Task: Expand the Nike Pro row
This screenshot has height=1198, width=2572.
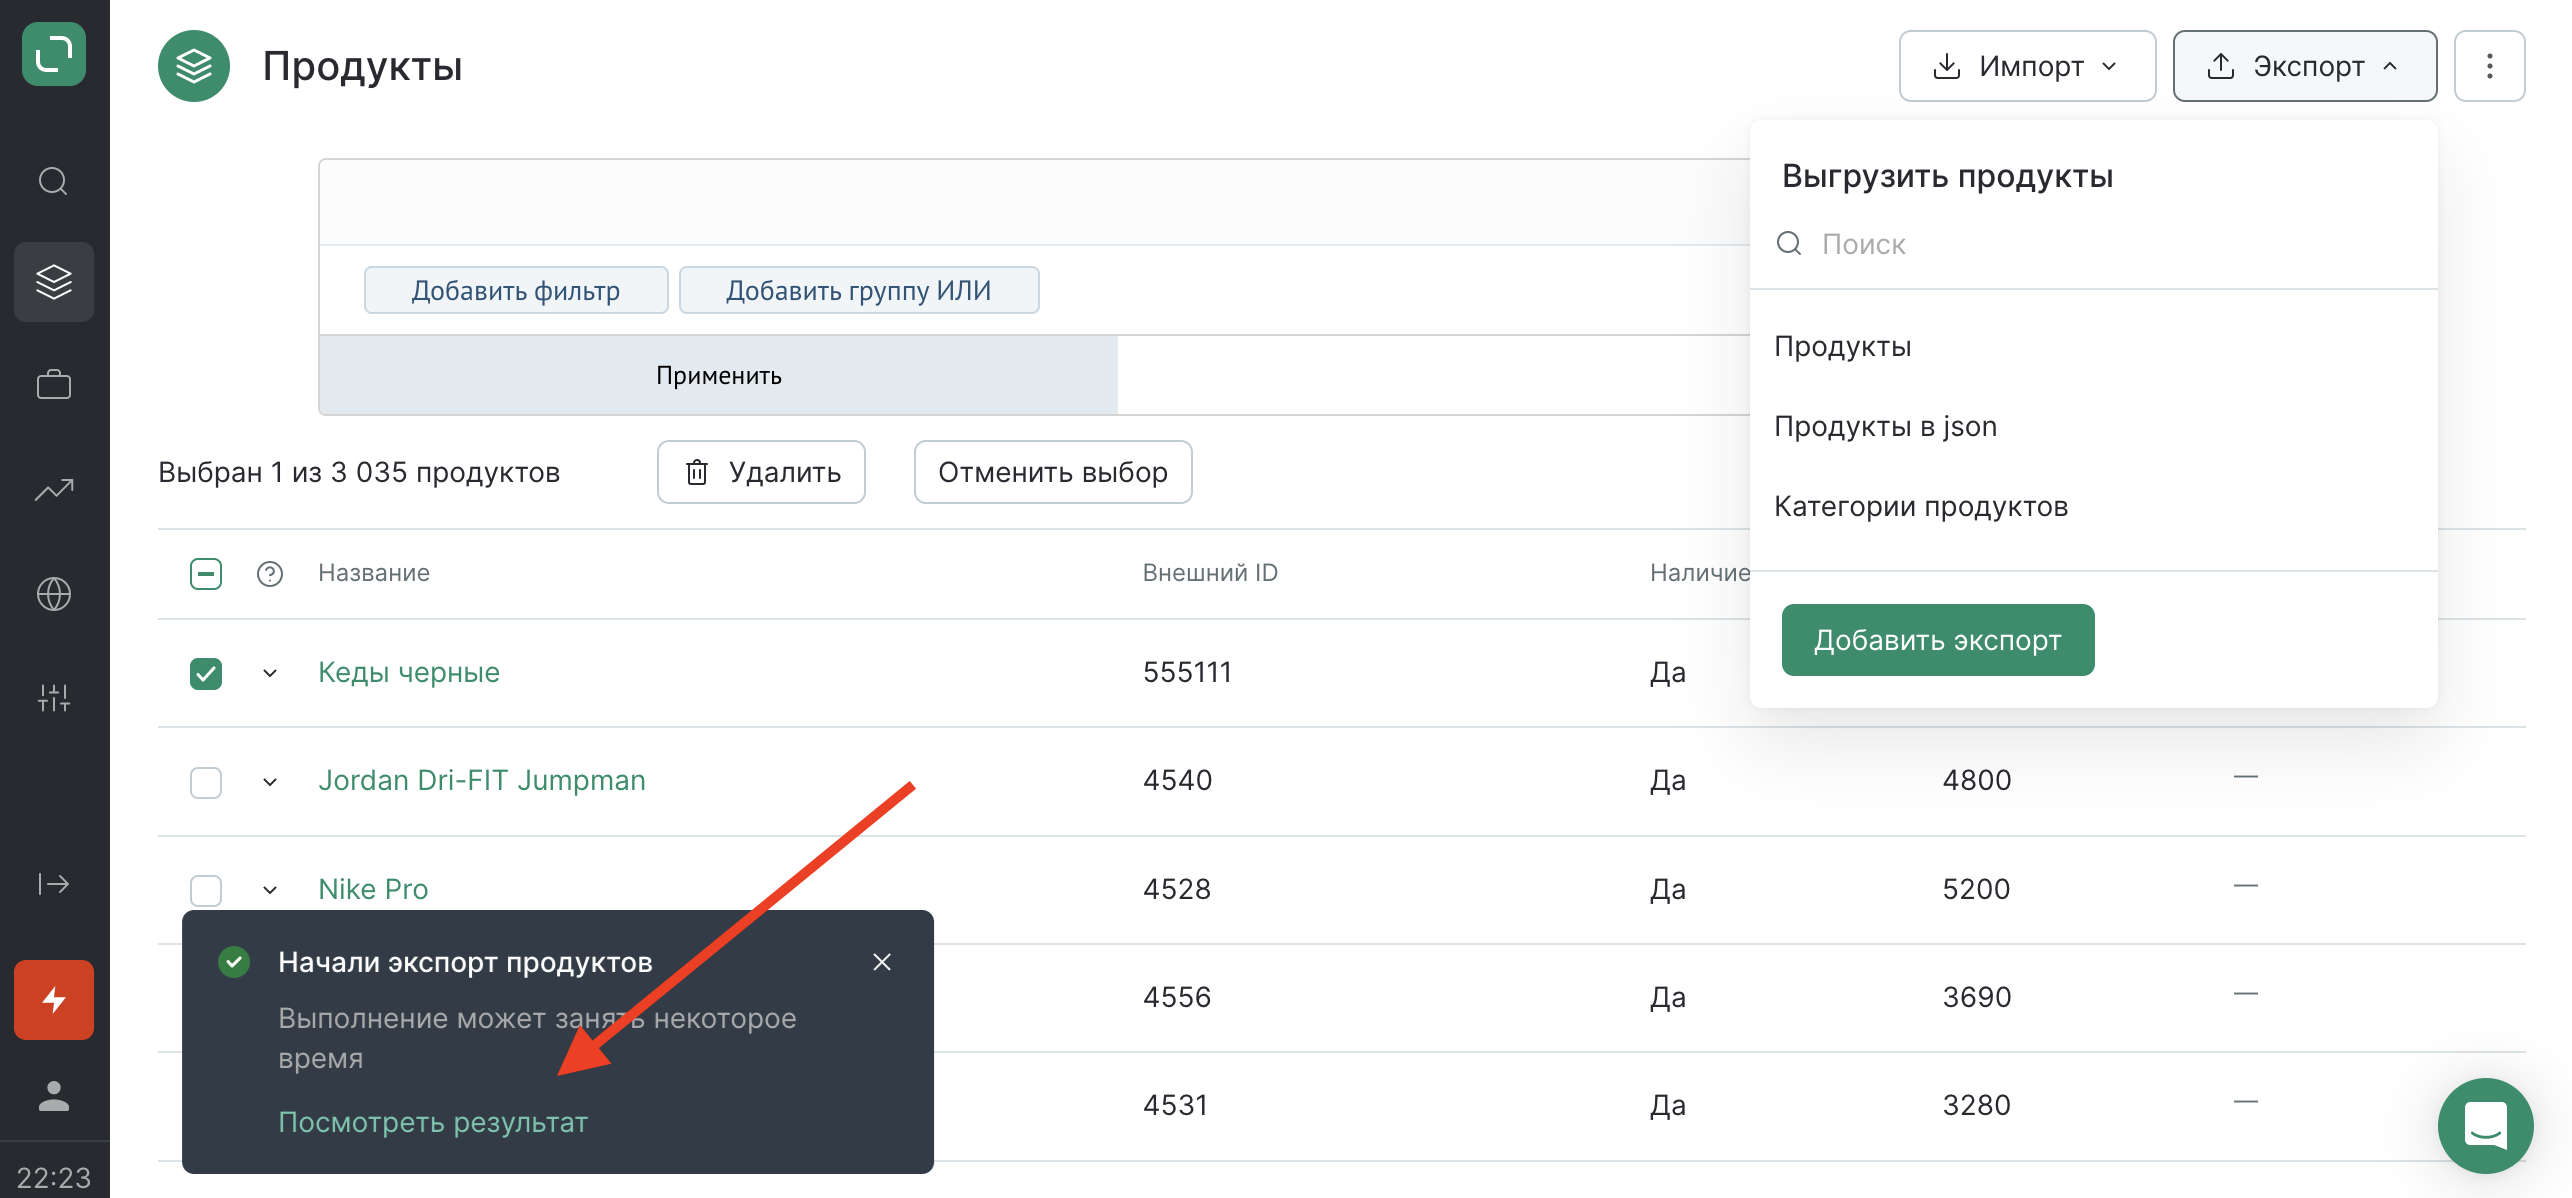Action: 270,890
